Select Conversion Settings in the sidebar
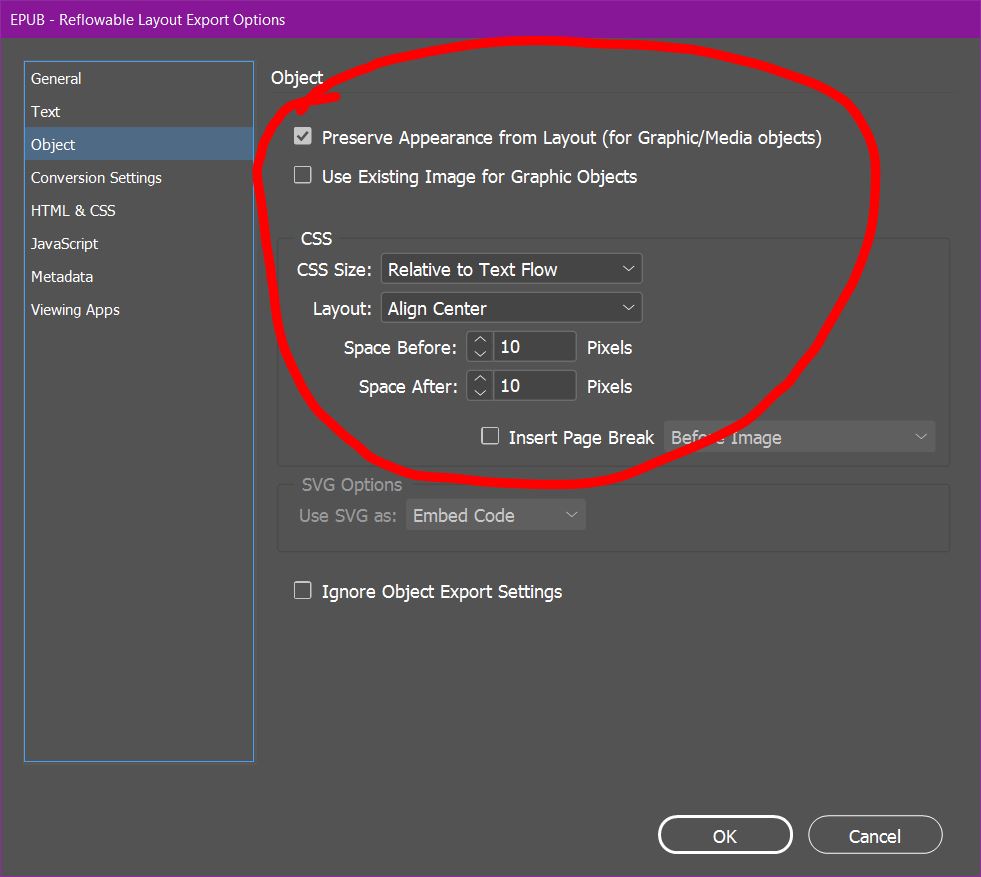Screen dimensions: 981x877 (x=96, y=178)
